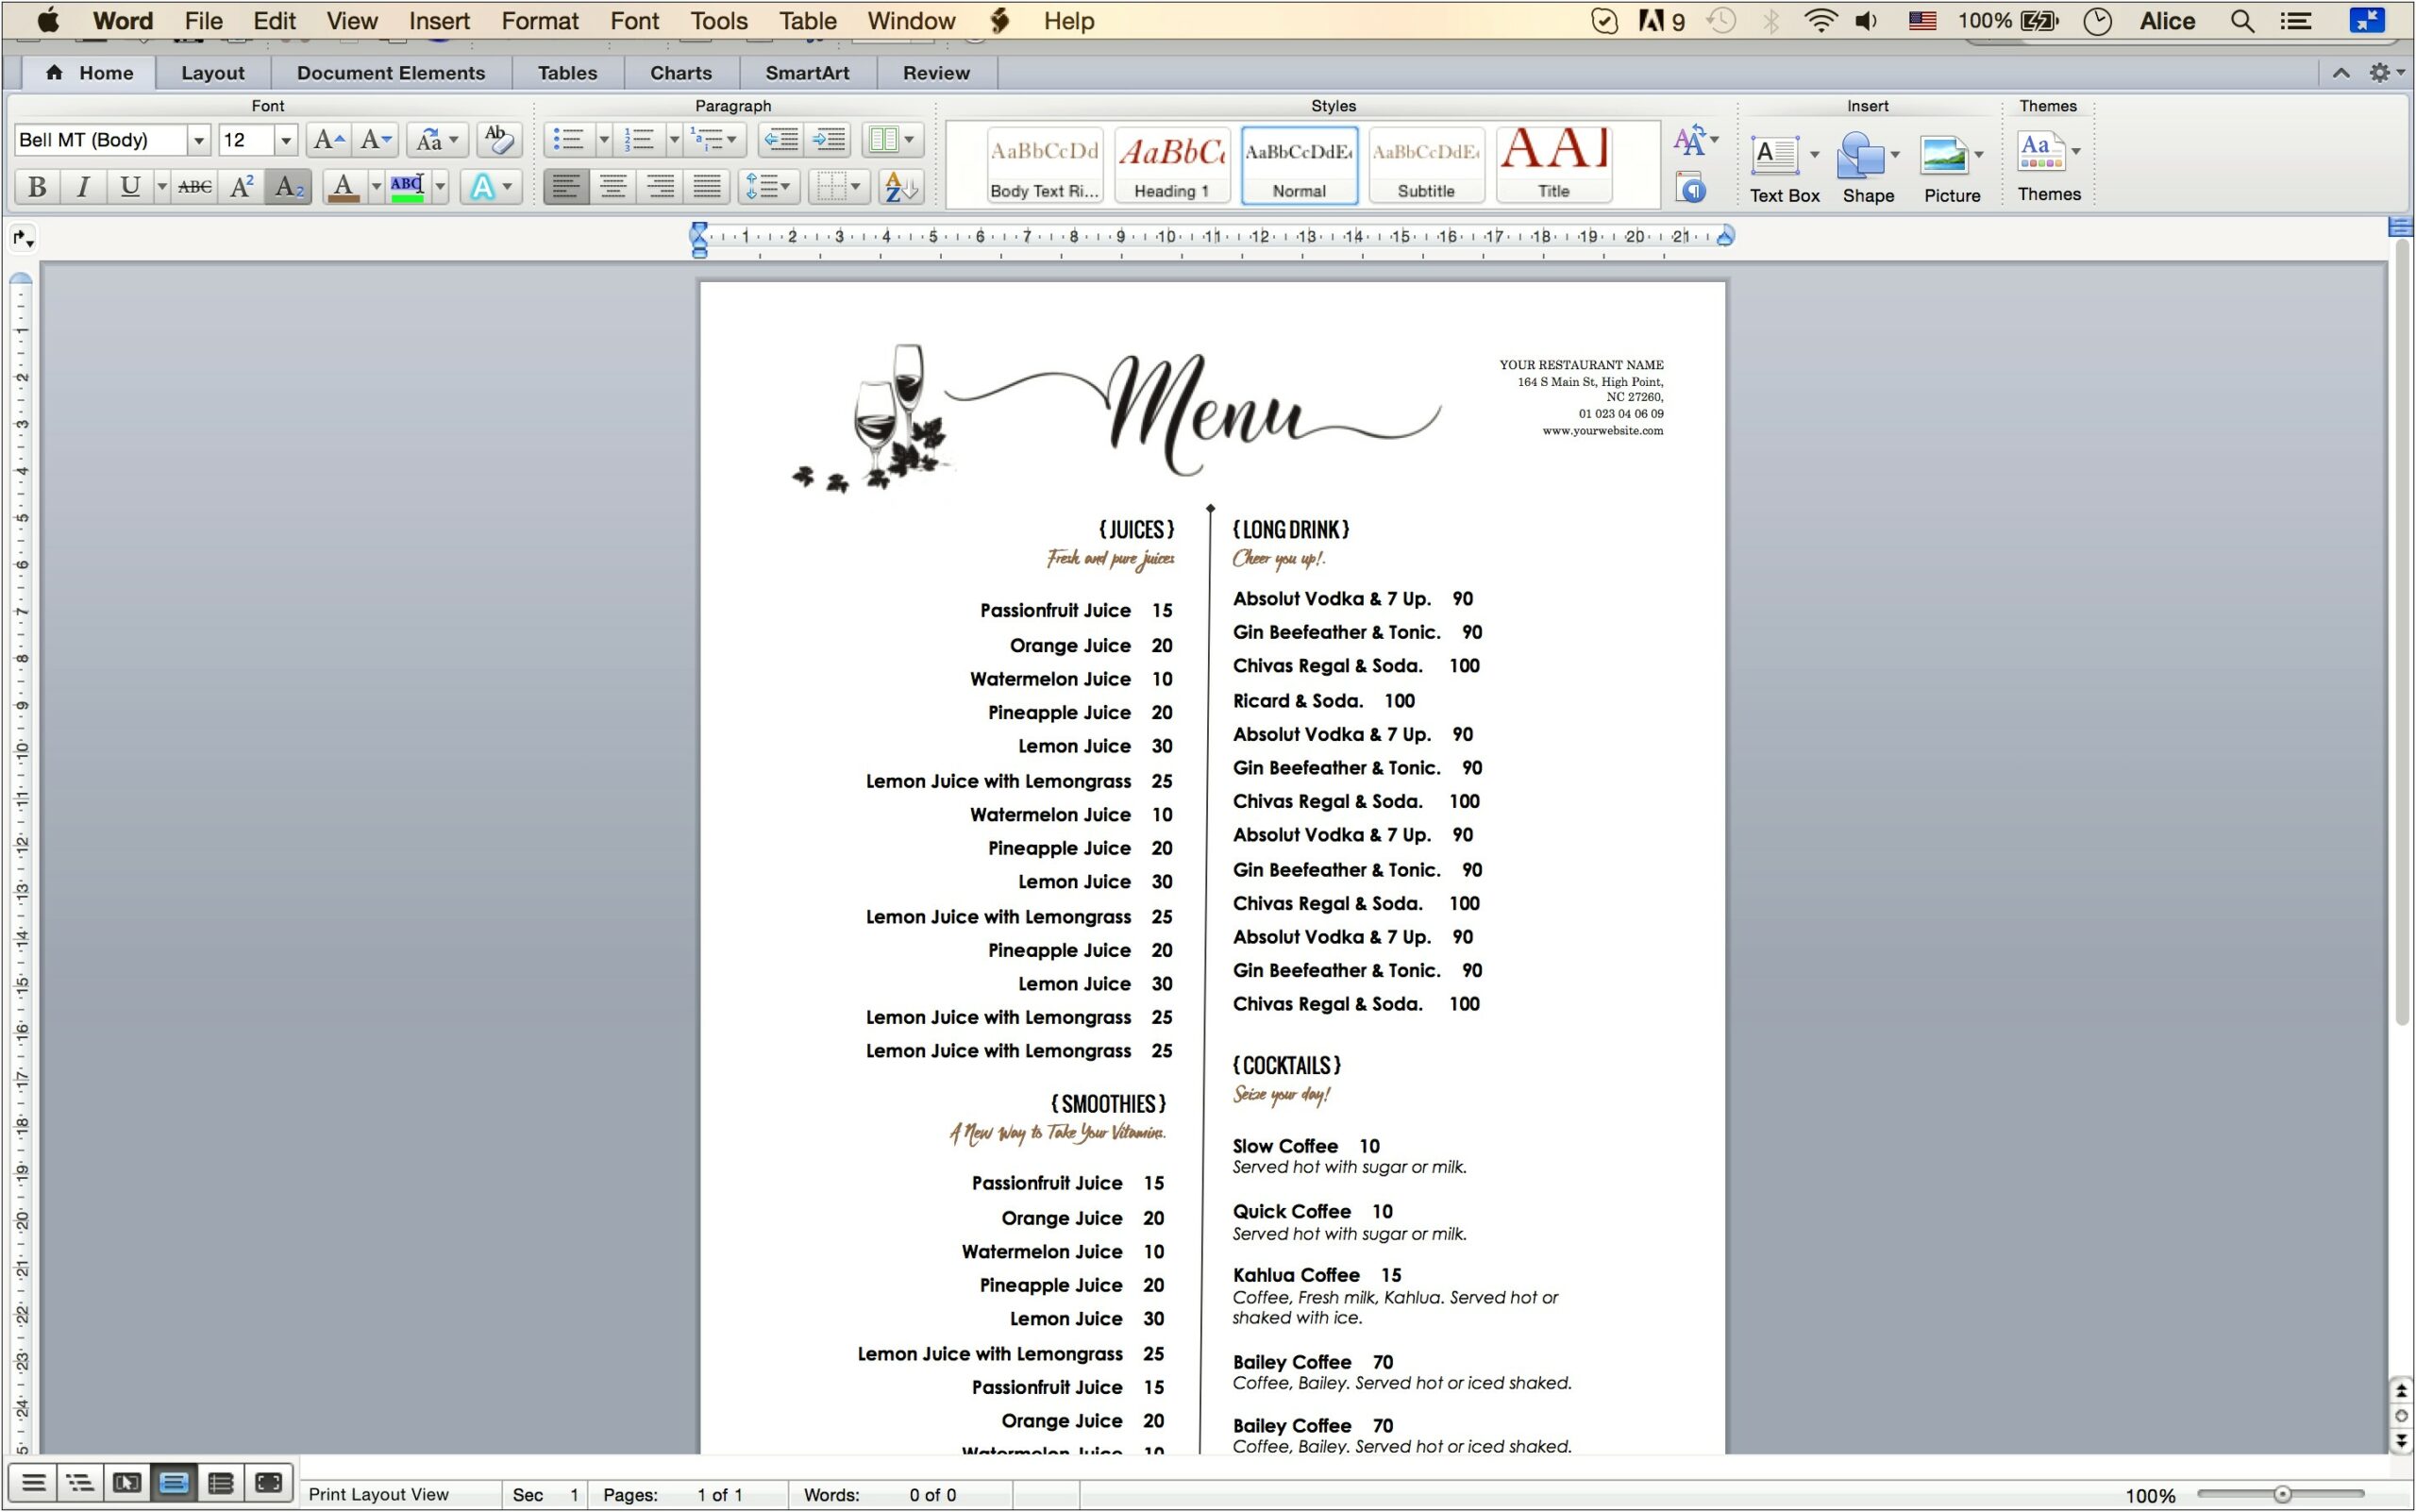The image size is (2416, 1512).
Task: Click the Bold formatting icon
Action: pos(35,186)
